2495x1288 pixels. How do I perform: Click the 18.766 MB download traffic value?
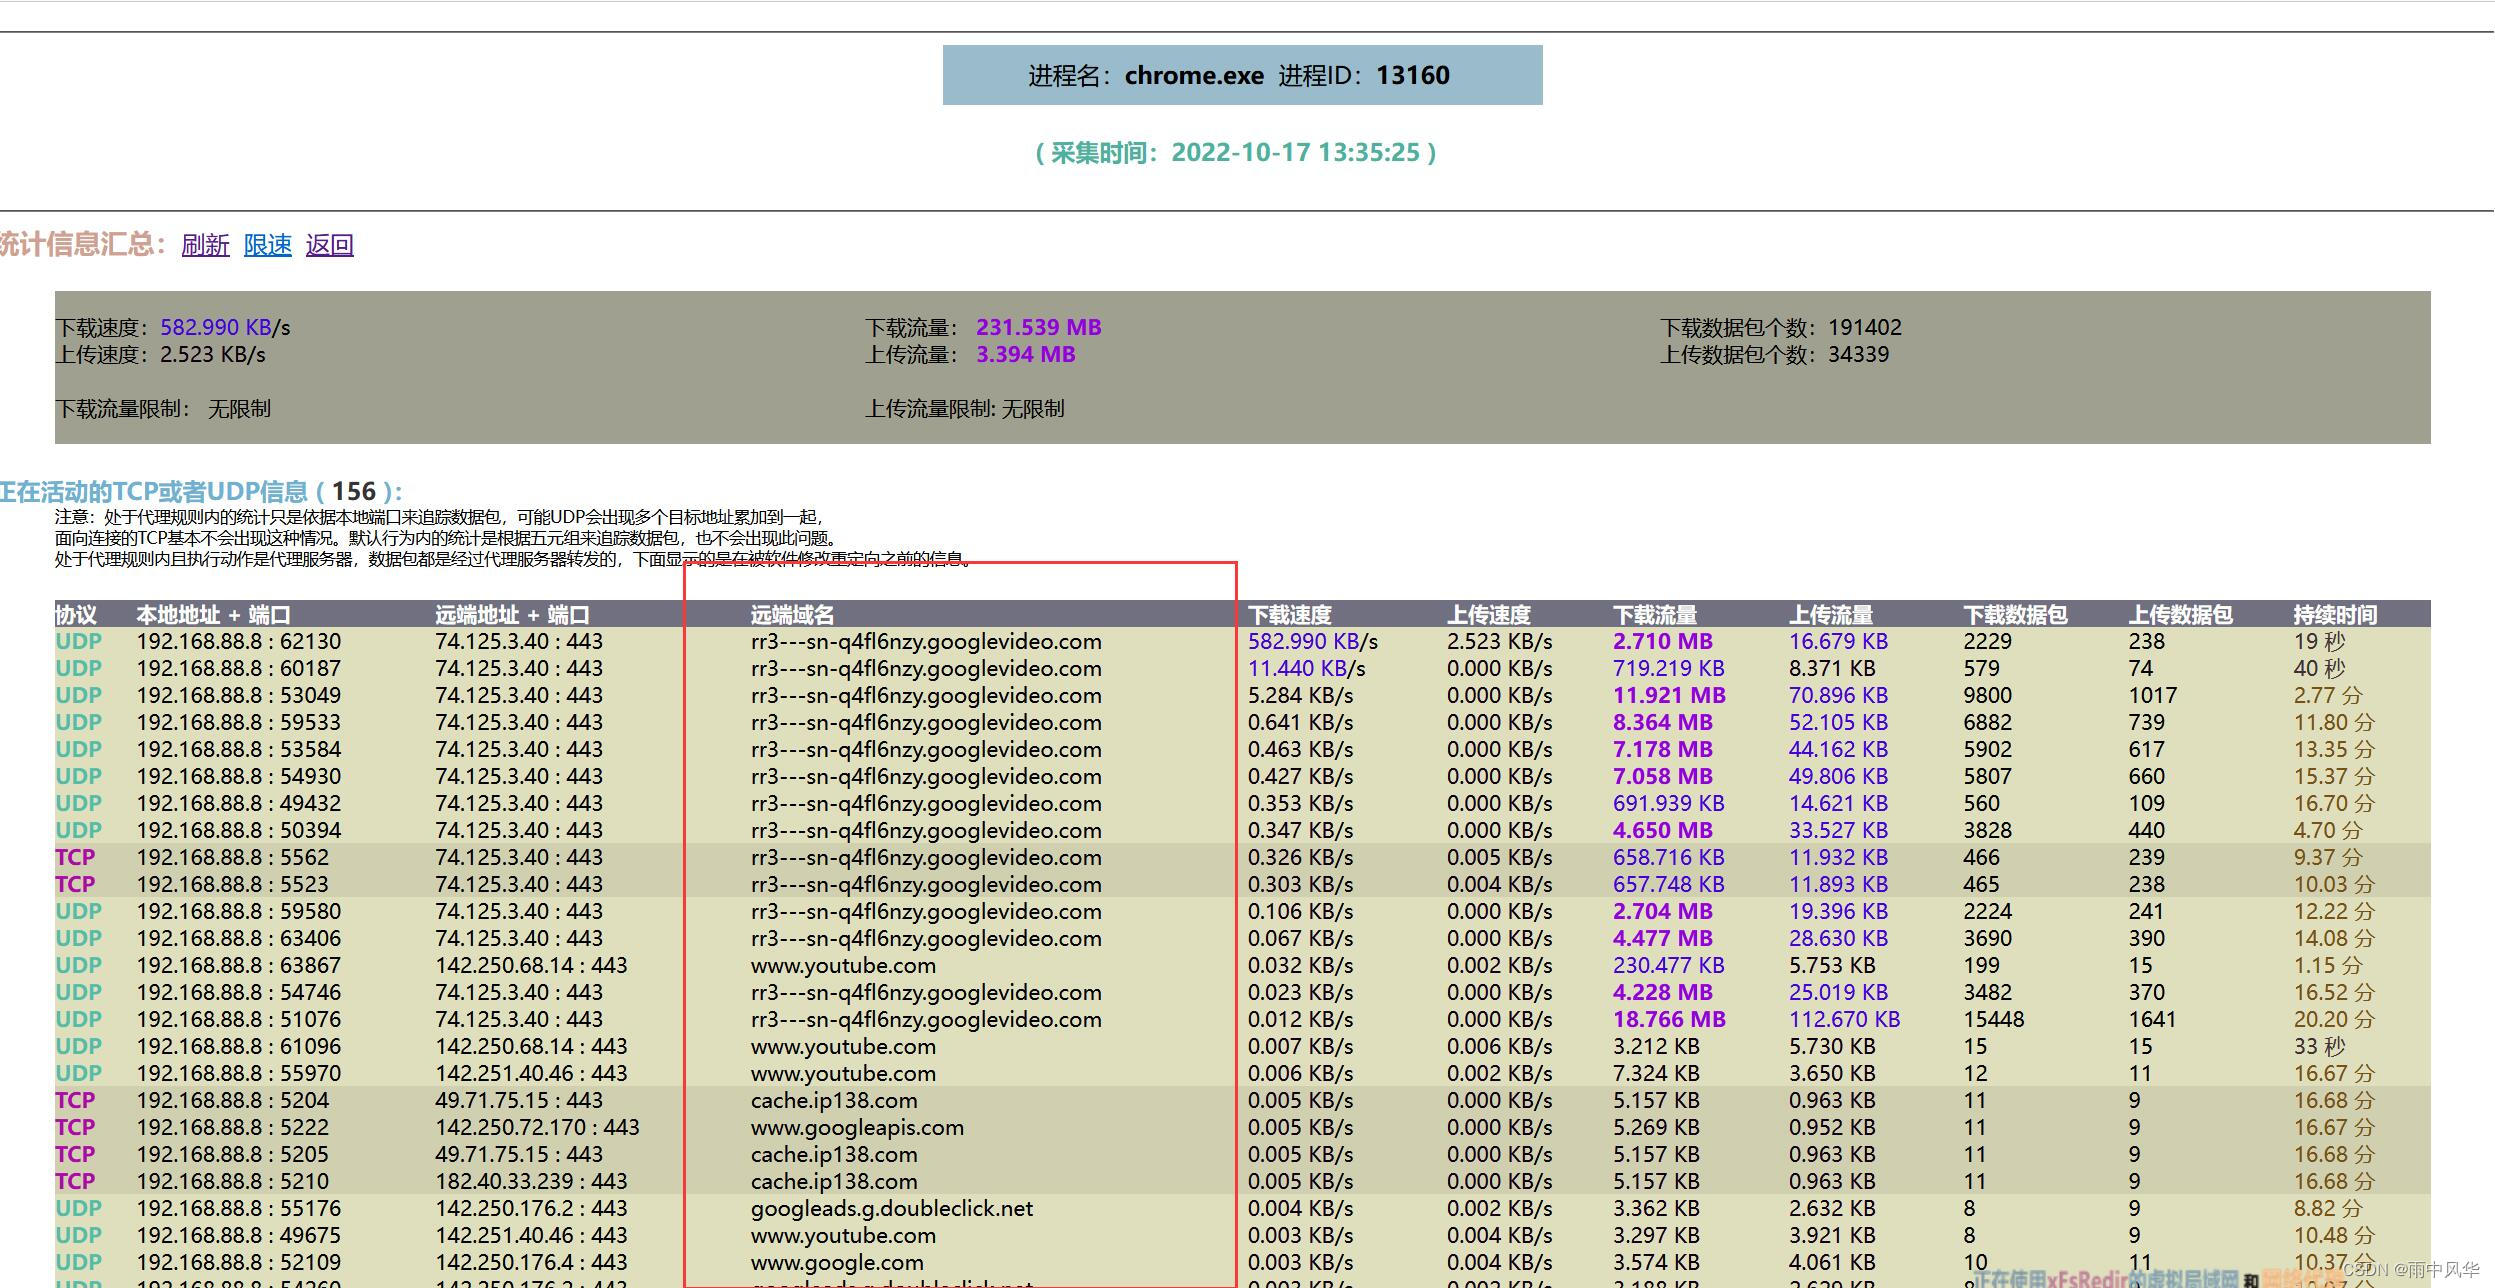[1669, 1019]
